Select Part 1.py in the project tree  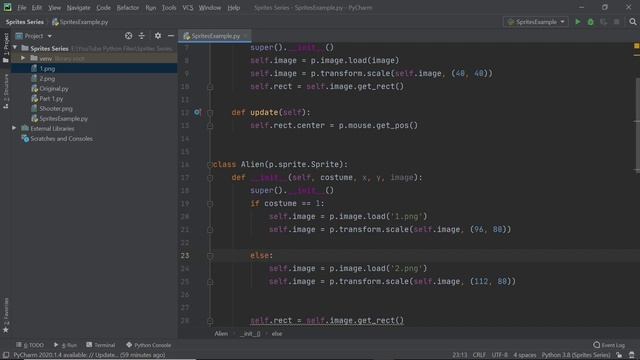51,98
